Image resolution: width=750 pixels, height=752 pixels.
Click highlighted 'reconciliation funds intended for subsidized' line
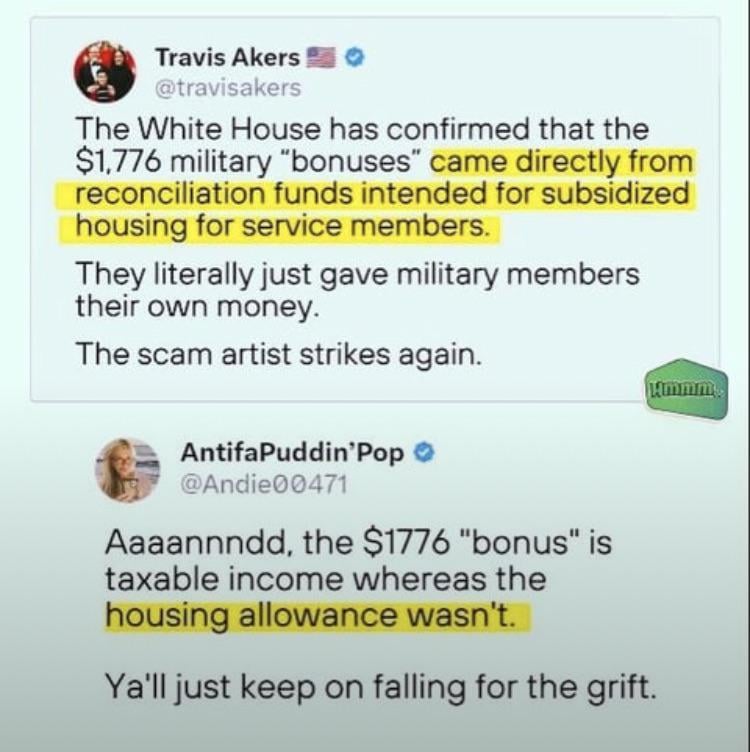380,194
